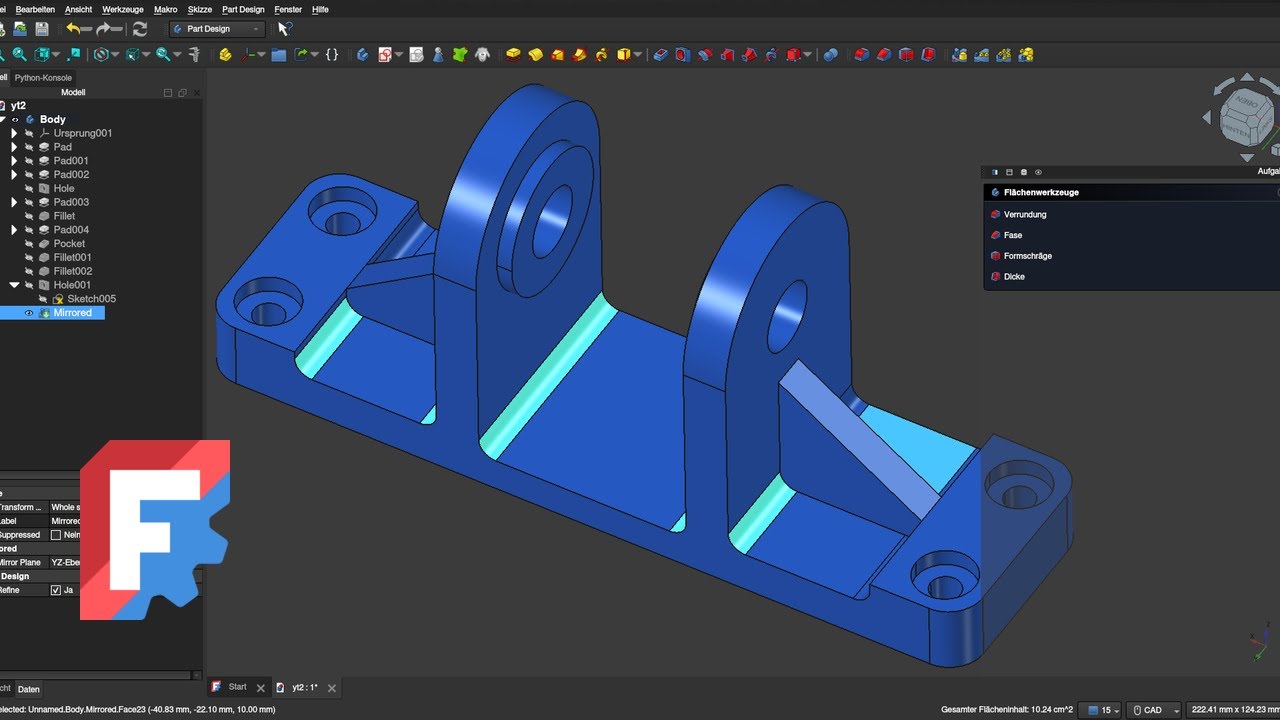Click the navigation cube in 3D view
The width and height of the screenshot is (1280, 720).
(1246, 119)
